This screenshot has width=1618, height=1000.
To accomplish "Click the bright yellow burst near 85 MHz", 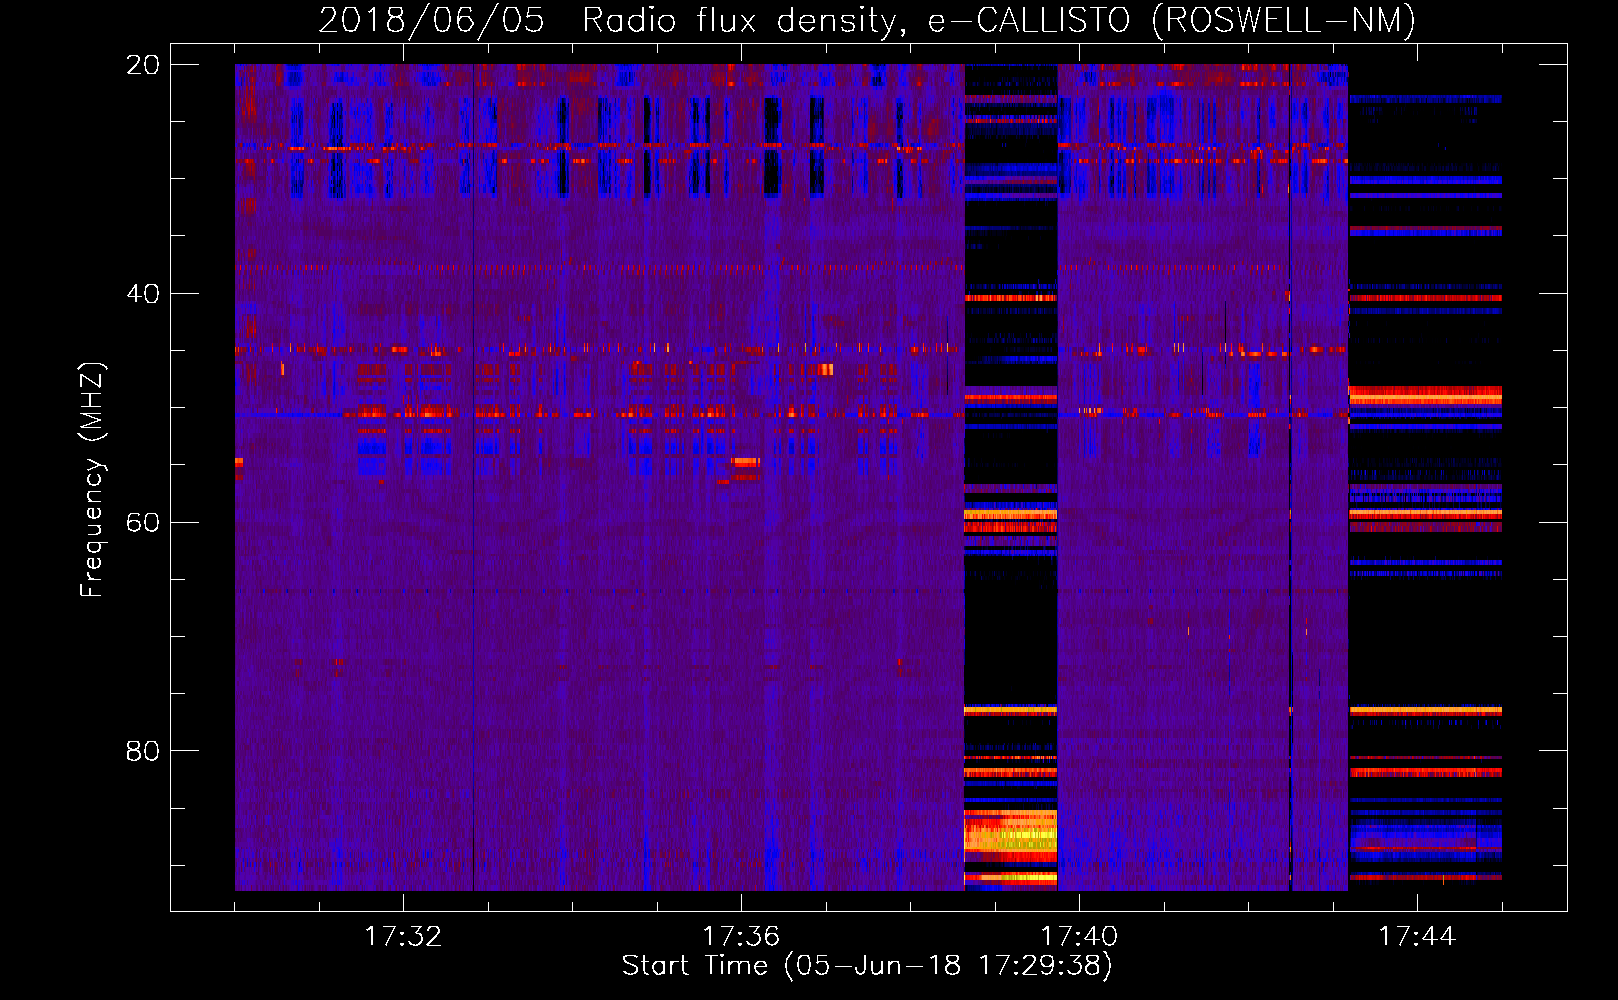I will 1010,835.
